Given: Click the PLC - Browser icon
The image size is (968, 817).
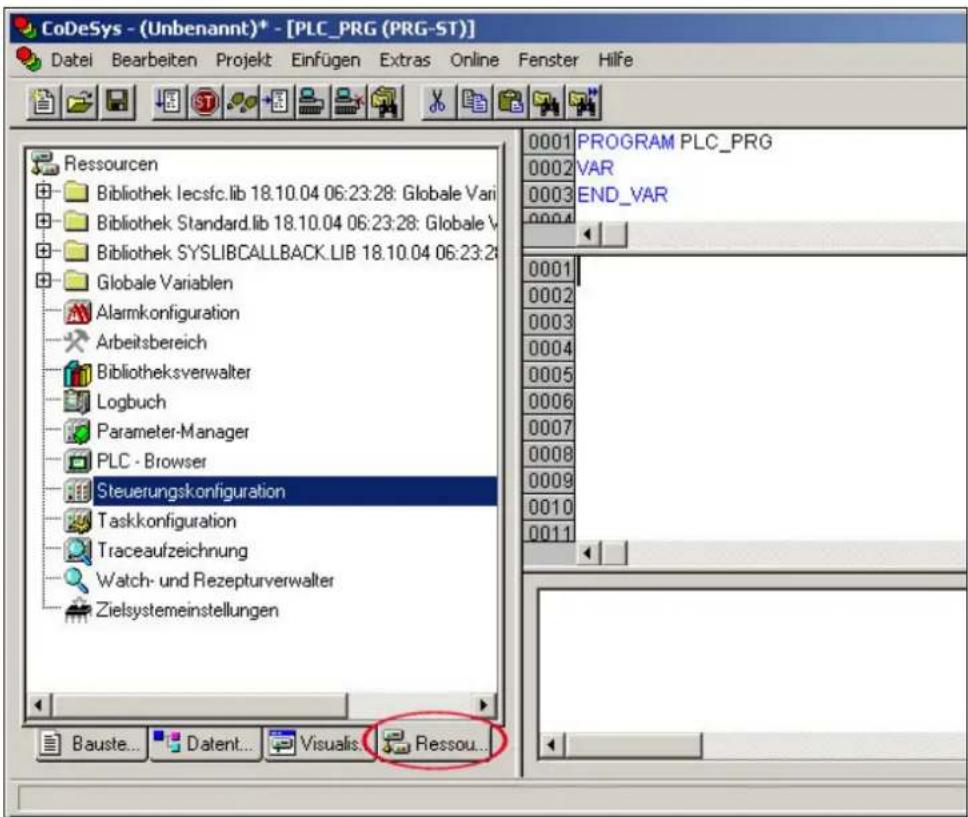Looking at the screenshot, I should [x=77, y=461].
